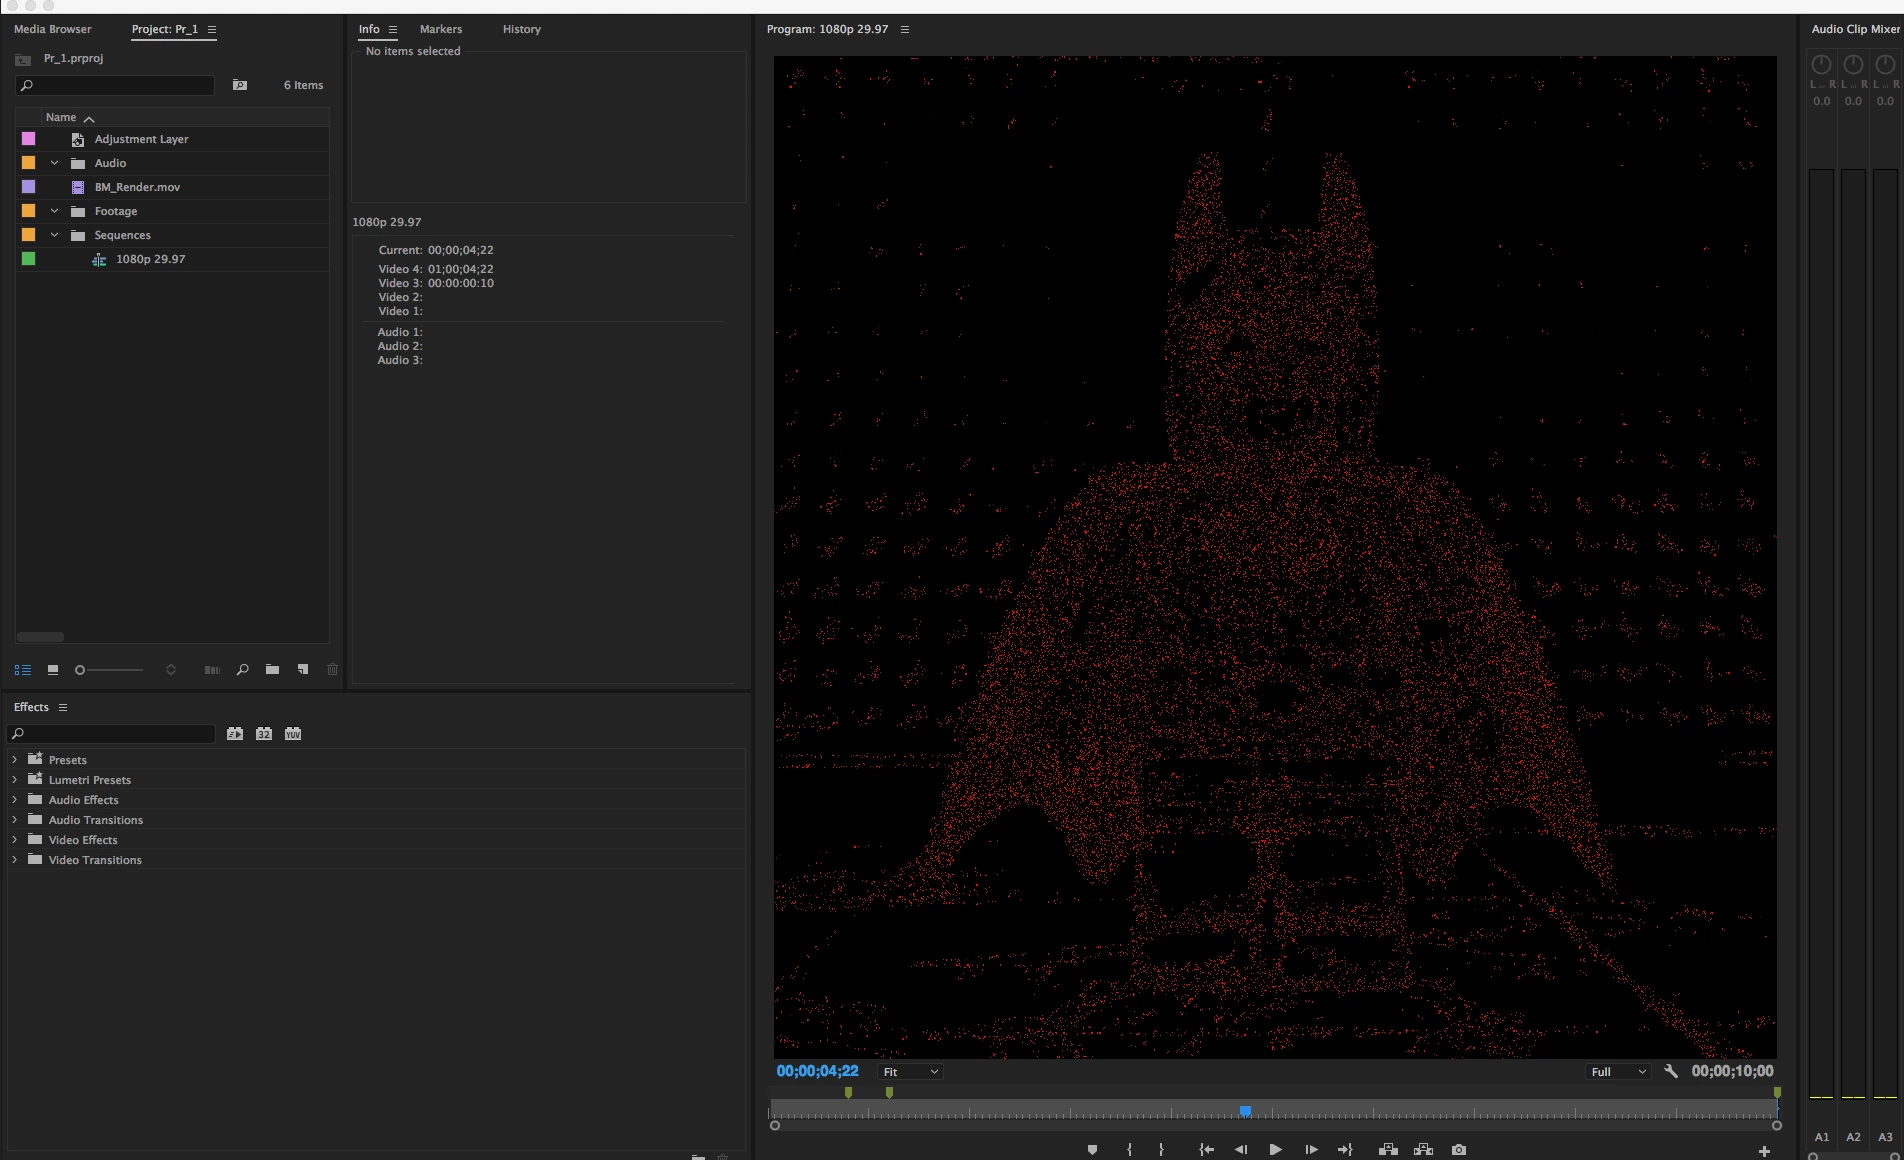Viewport: 1904px width, 1160px height.
Task: Click green label swatch for 1080p 29.97
Action: (28, 259)
